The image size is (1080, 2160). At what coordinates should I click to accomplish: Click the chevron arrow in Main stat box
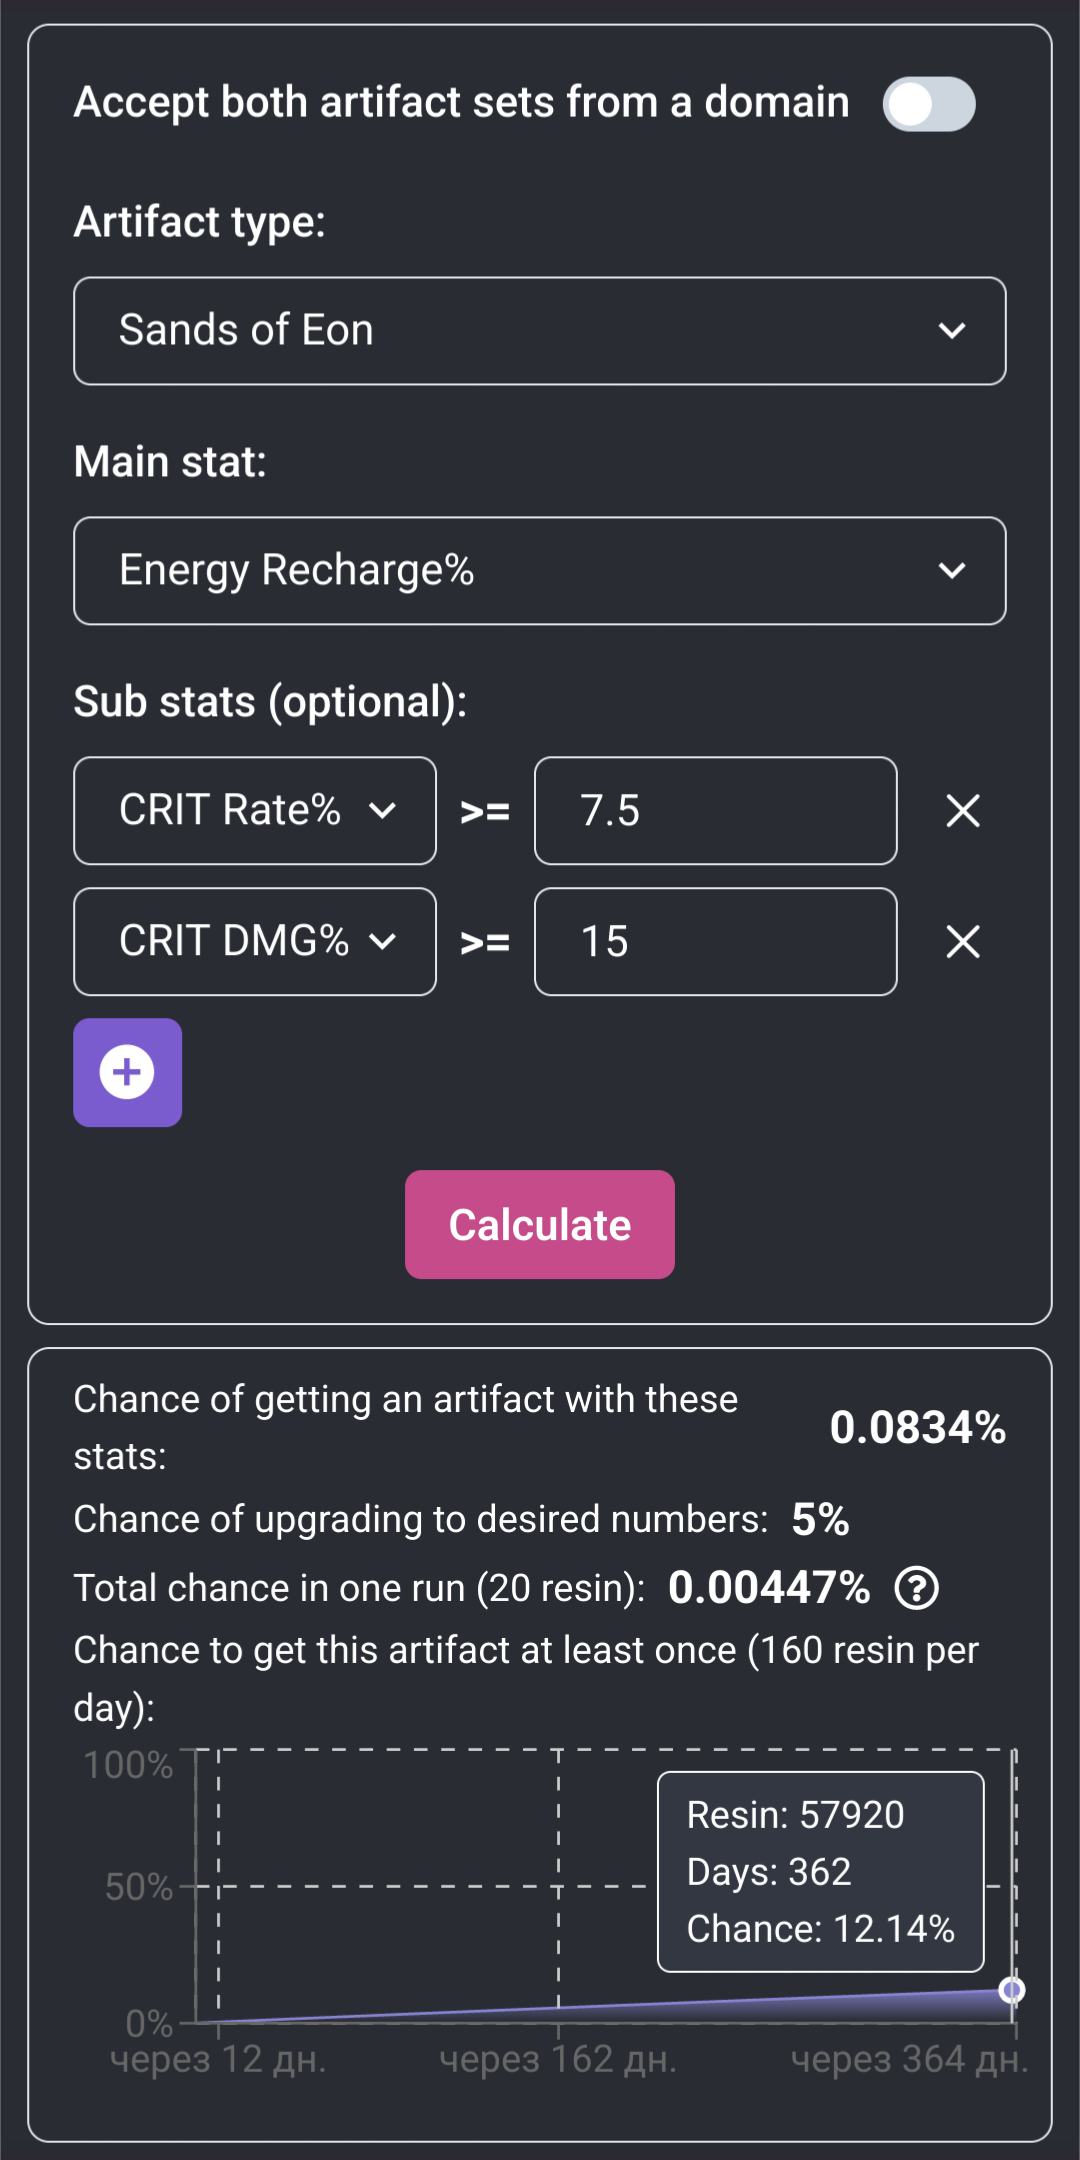pos(952,571)
